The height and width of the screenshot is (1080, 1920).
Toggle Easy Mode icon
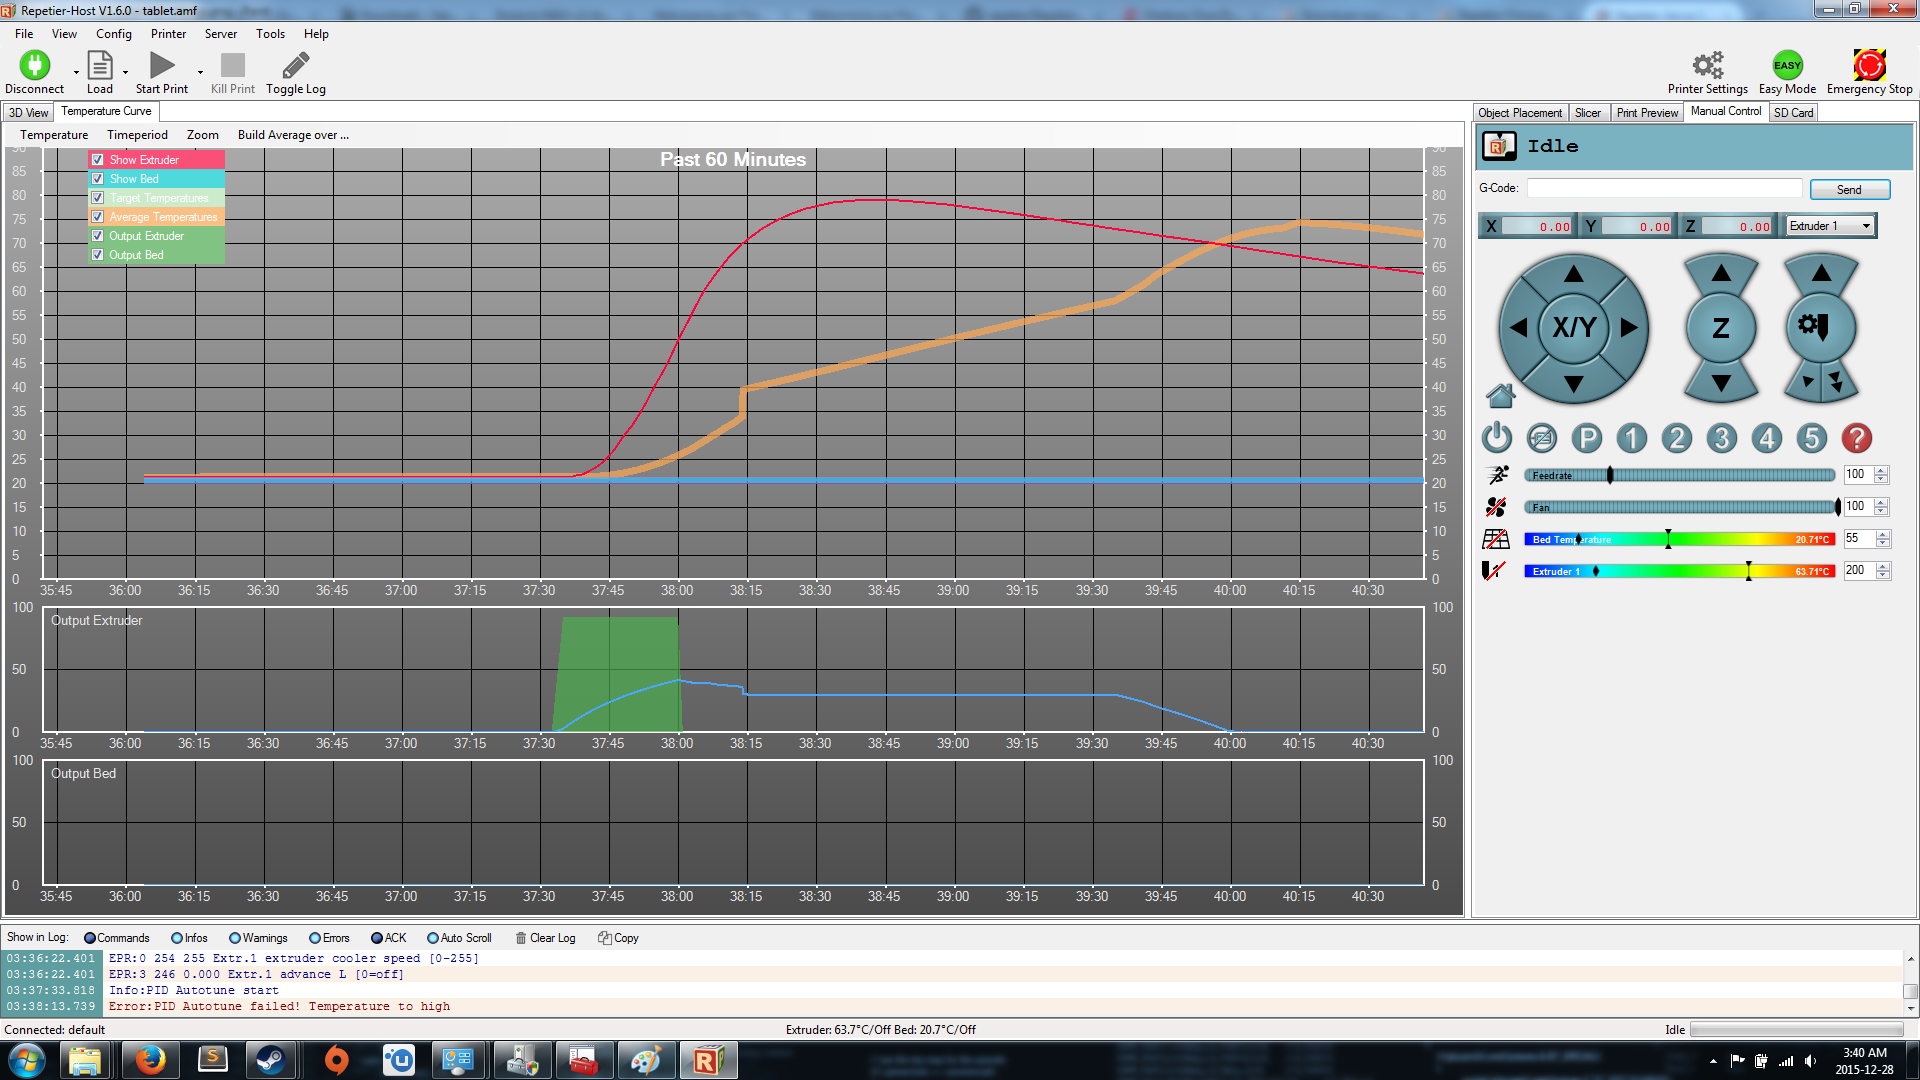pos(1787,66)
